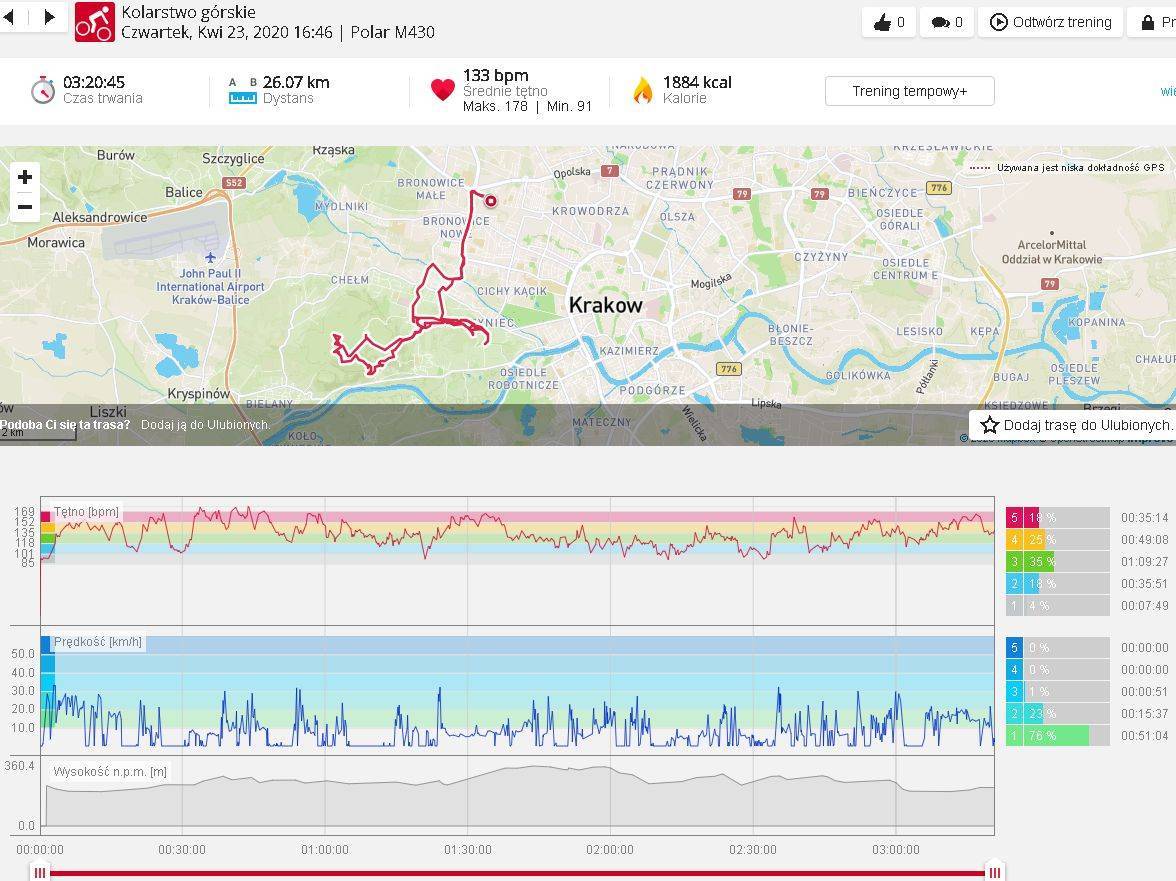Grab the left timeline range handle

[x=40, y=872]
